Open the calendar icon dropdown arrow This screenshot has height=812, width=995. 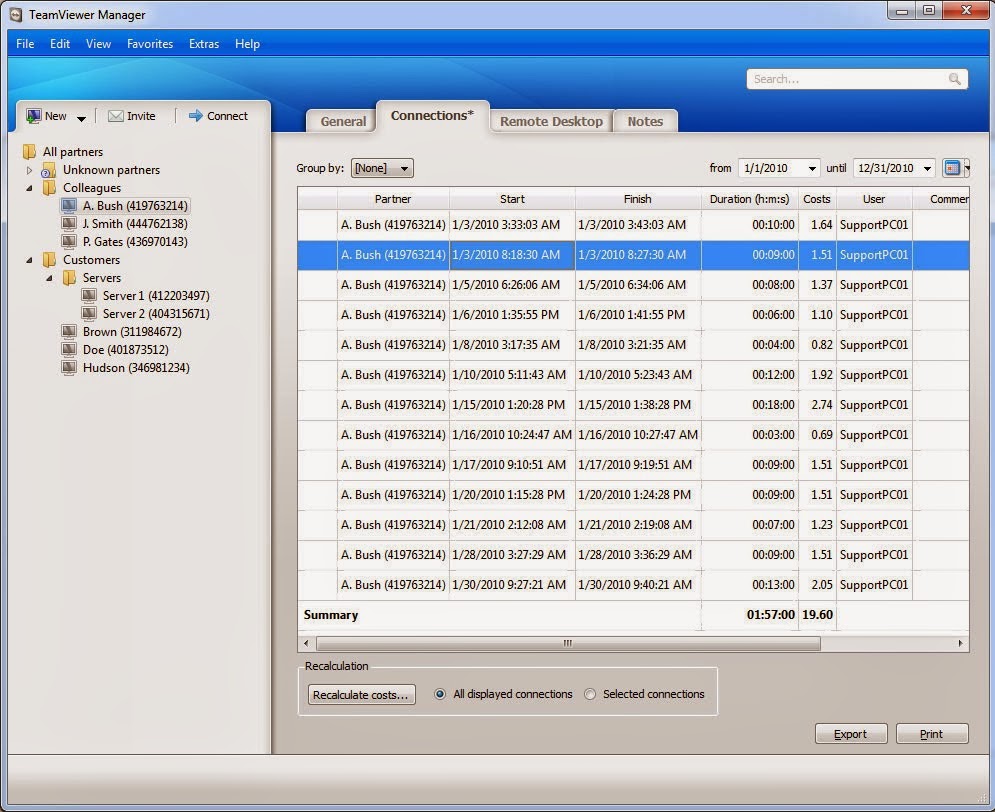tap(967, 167)
